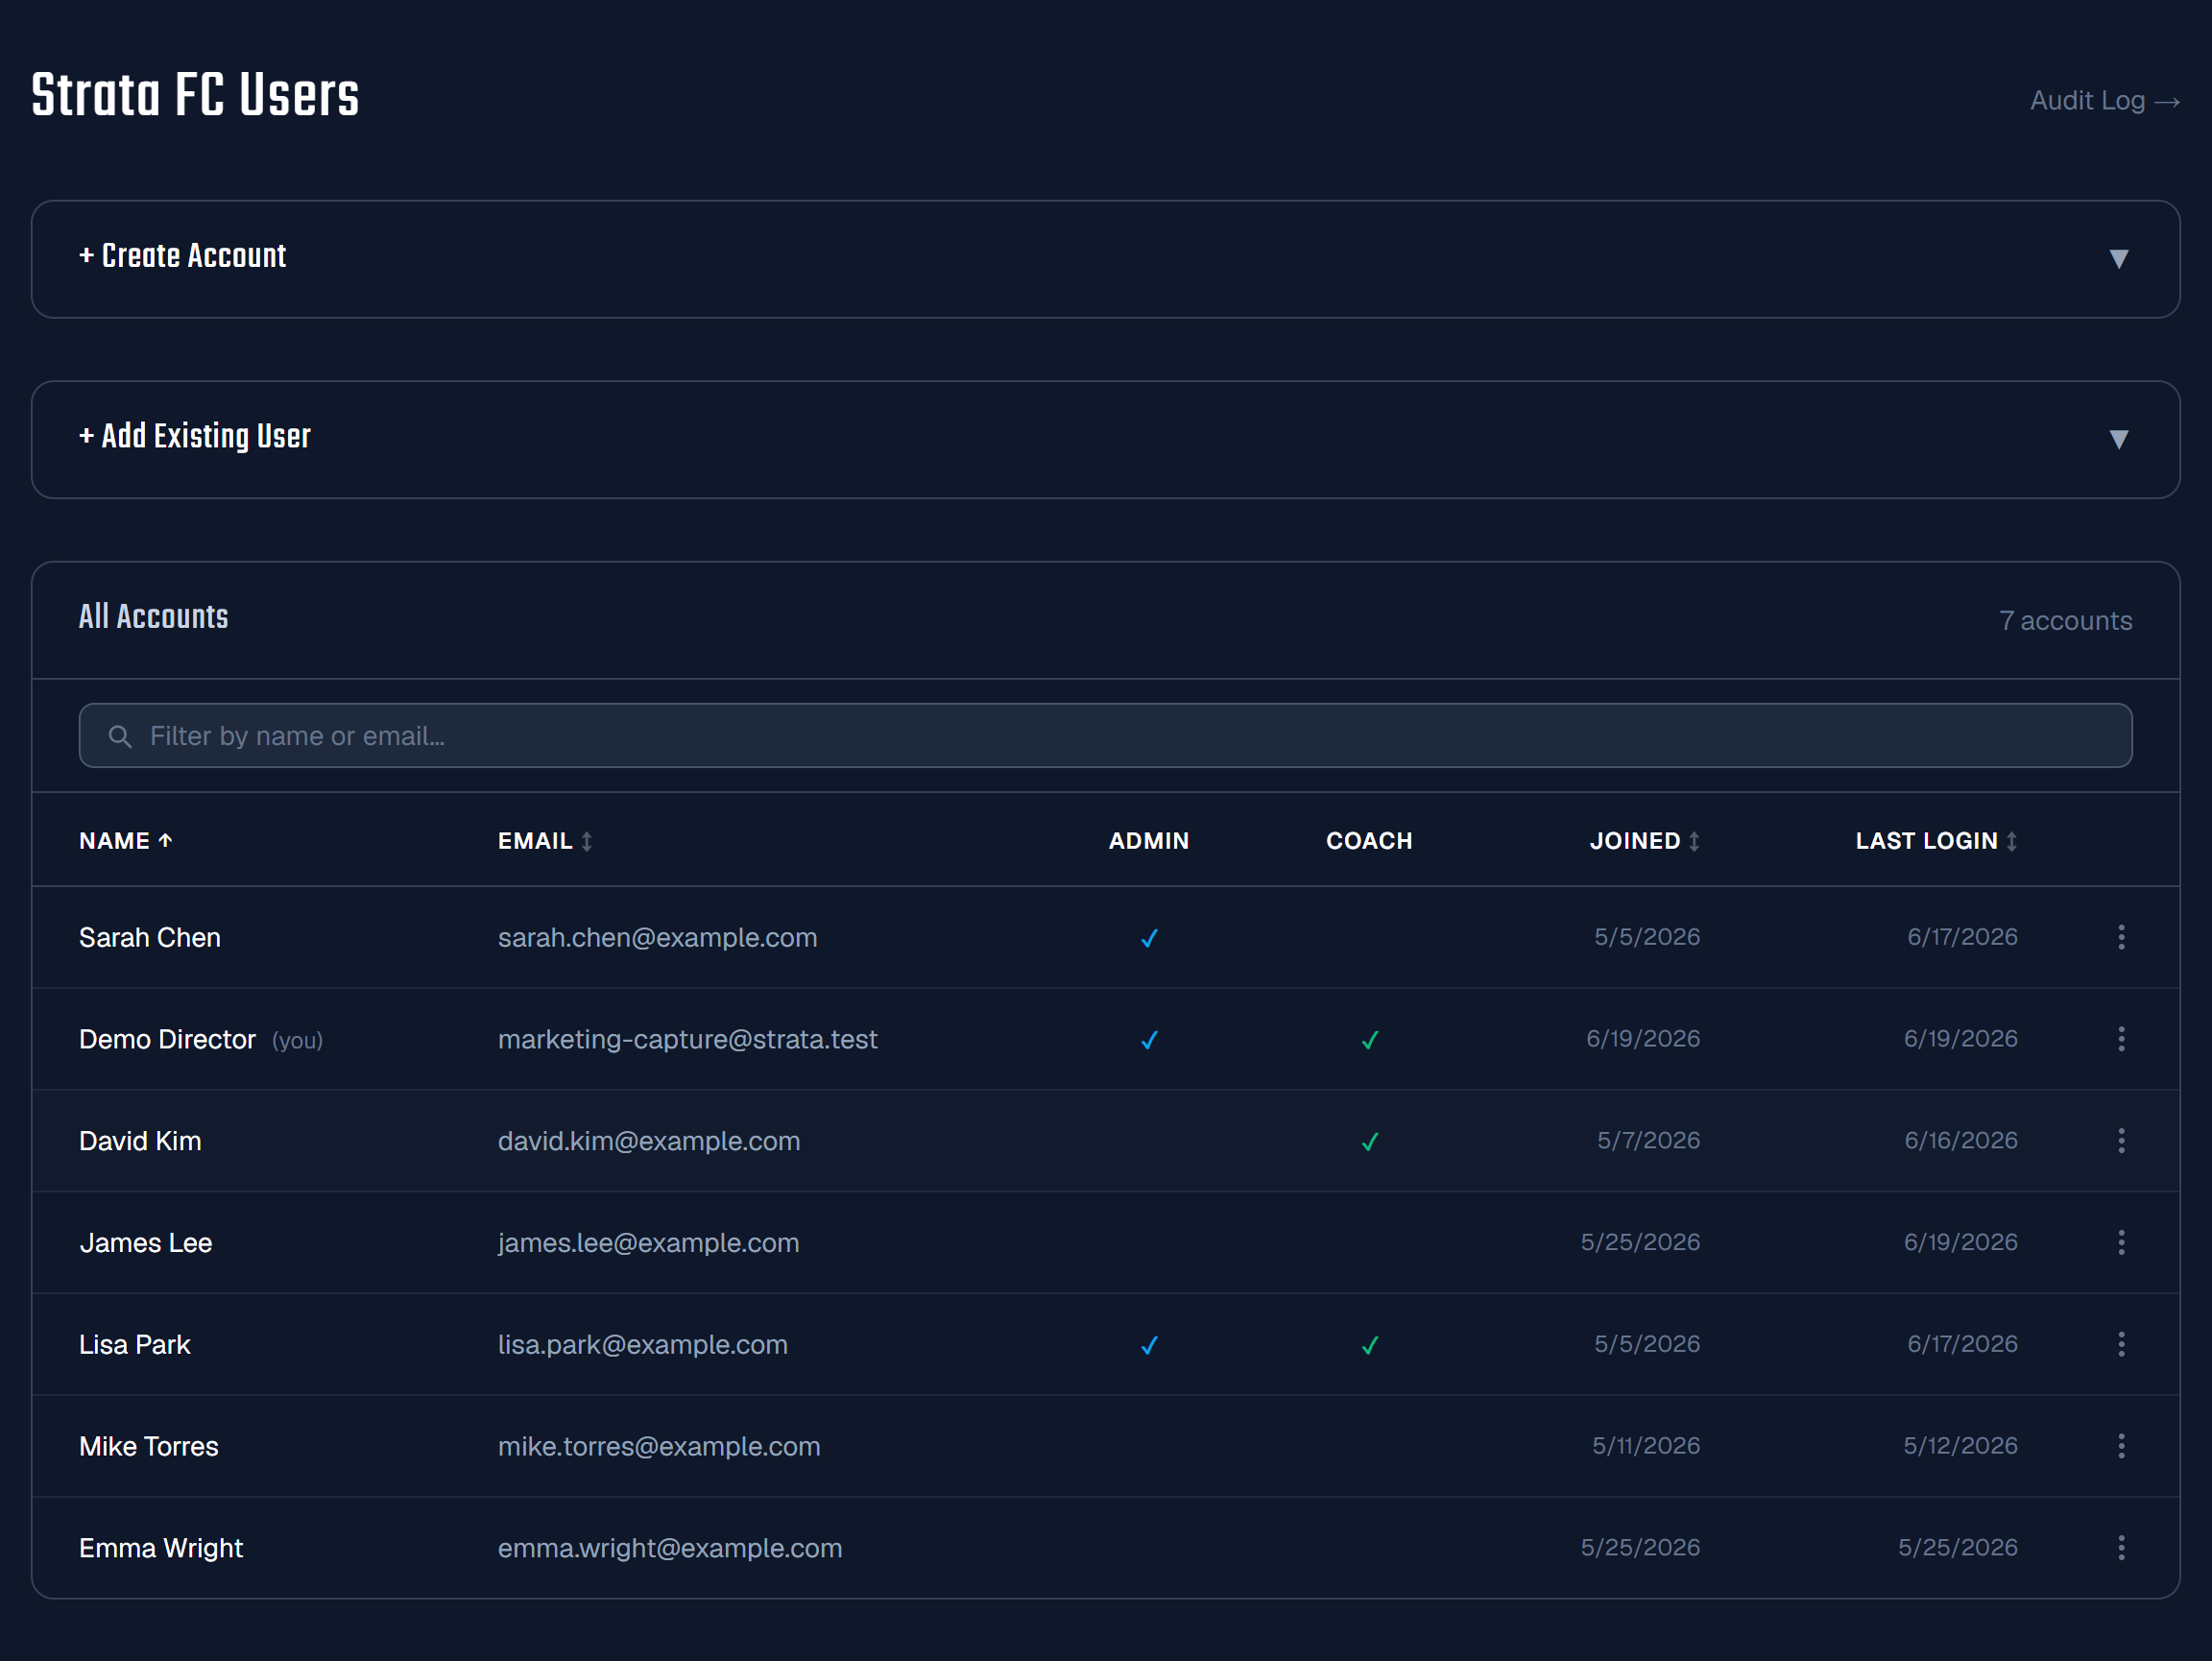Click email sarah.chen@example.com
The width and height of the screenshot is (2212, 1661).
coord(658,938)
